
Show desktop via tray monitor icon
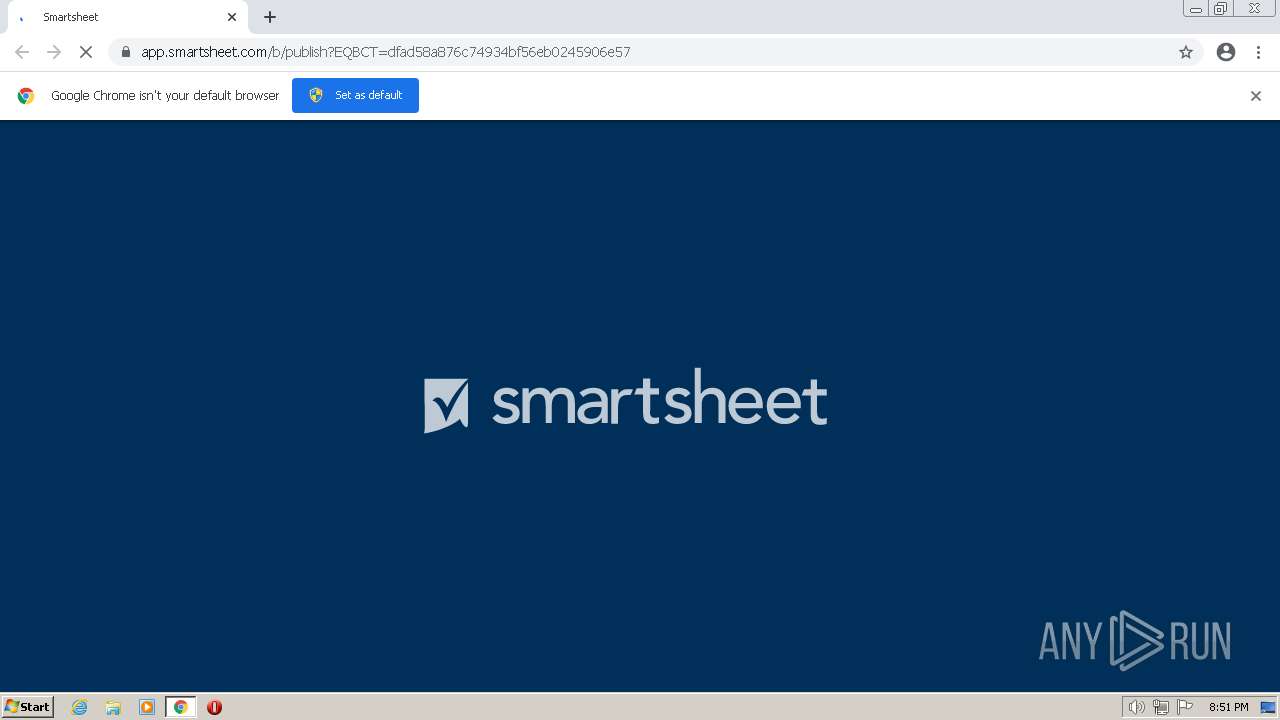(1268, 707)
